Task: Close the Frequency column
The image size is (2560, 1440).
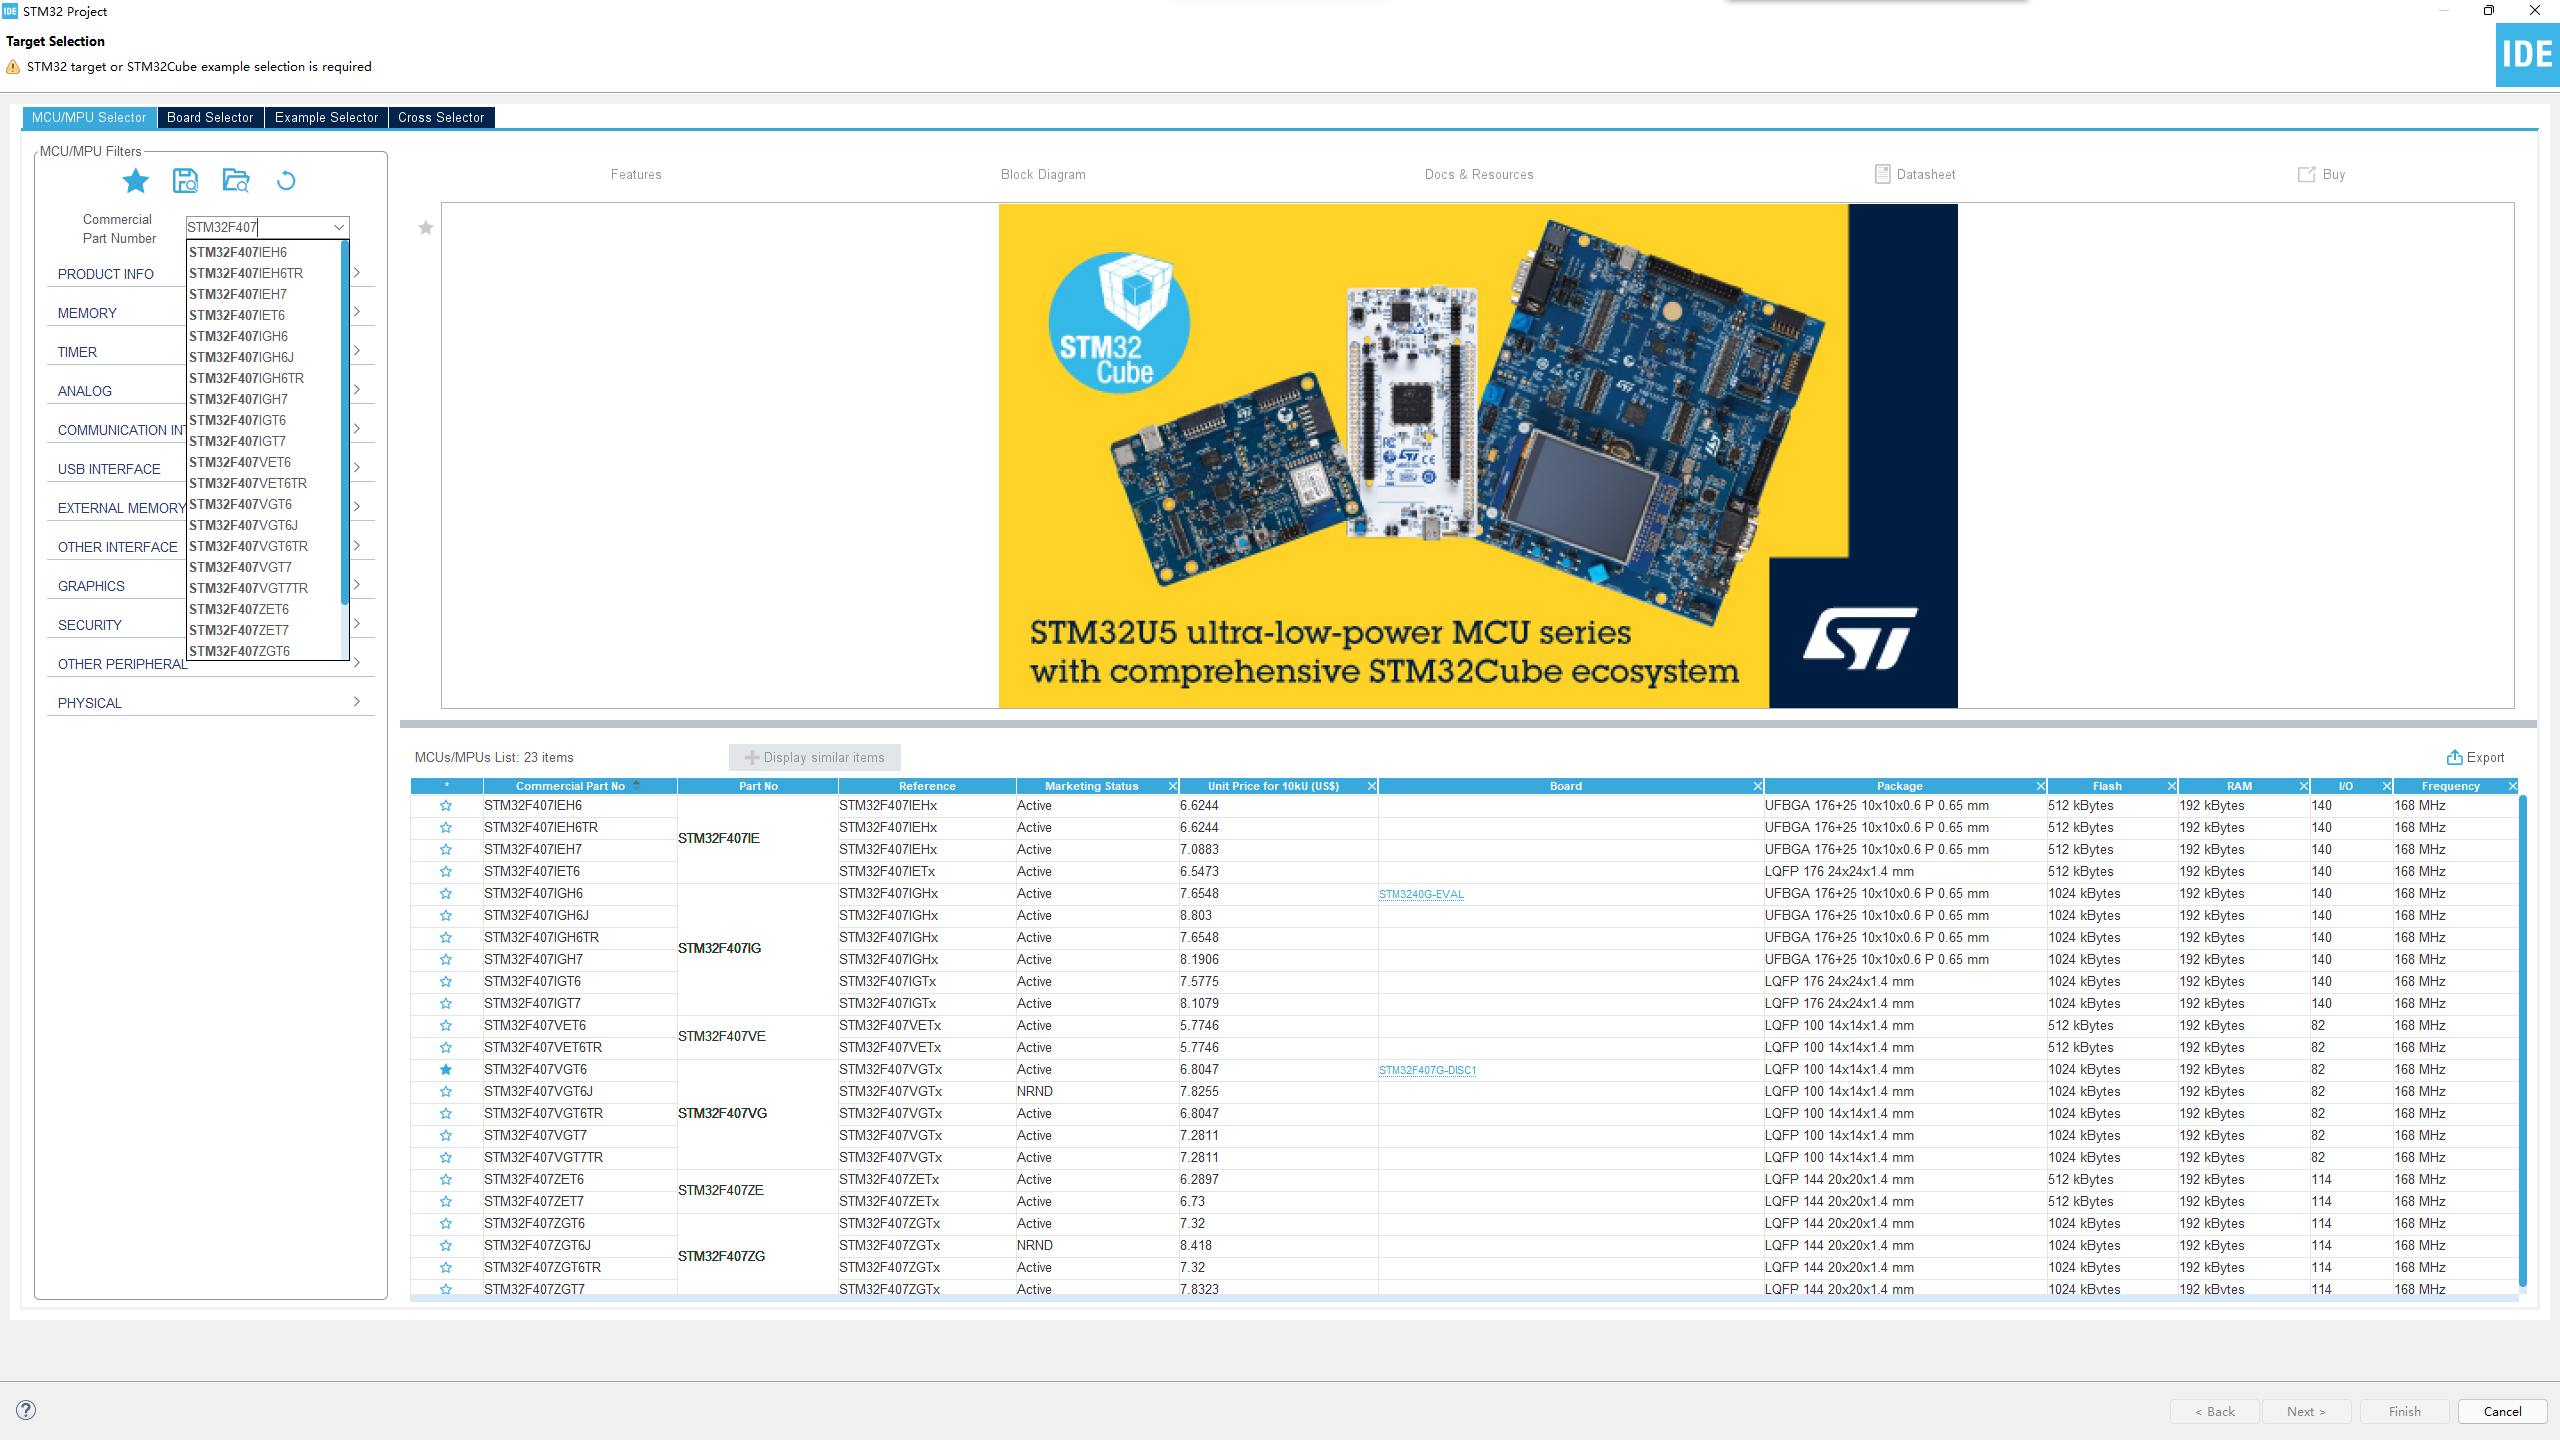Action: point(2512,786)
